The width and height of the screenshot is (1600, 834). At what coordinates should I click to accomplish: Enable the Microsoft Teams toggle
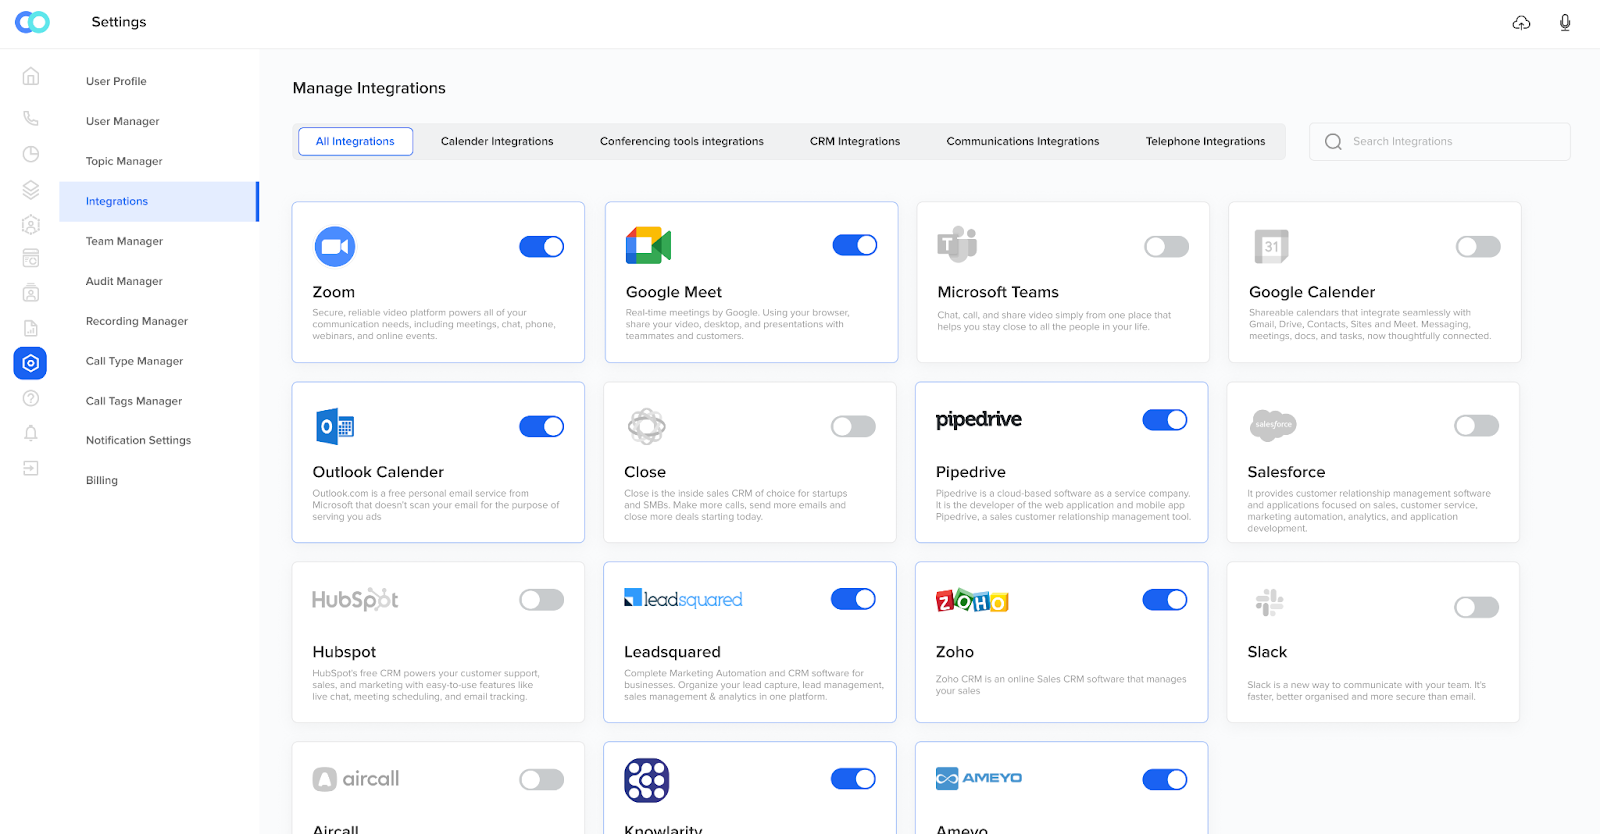point(1167,246)
